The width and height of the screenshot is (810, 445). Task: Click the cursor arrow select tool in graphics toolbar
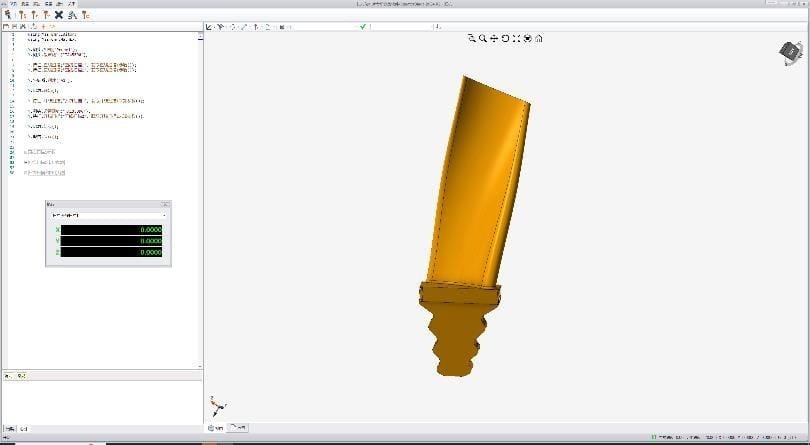(209, 27)
